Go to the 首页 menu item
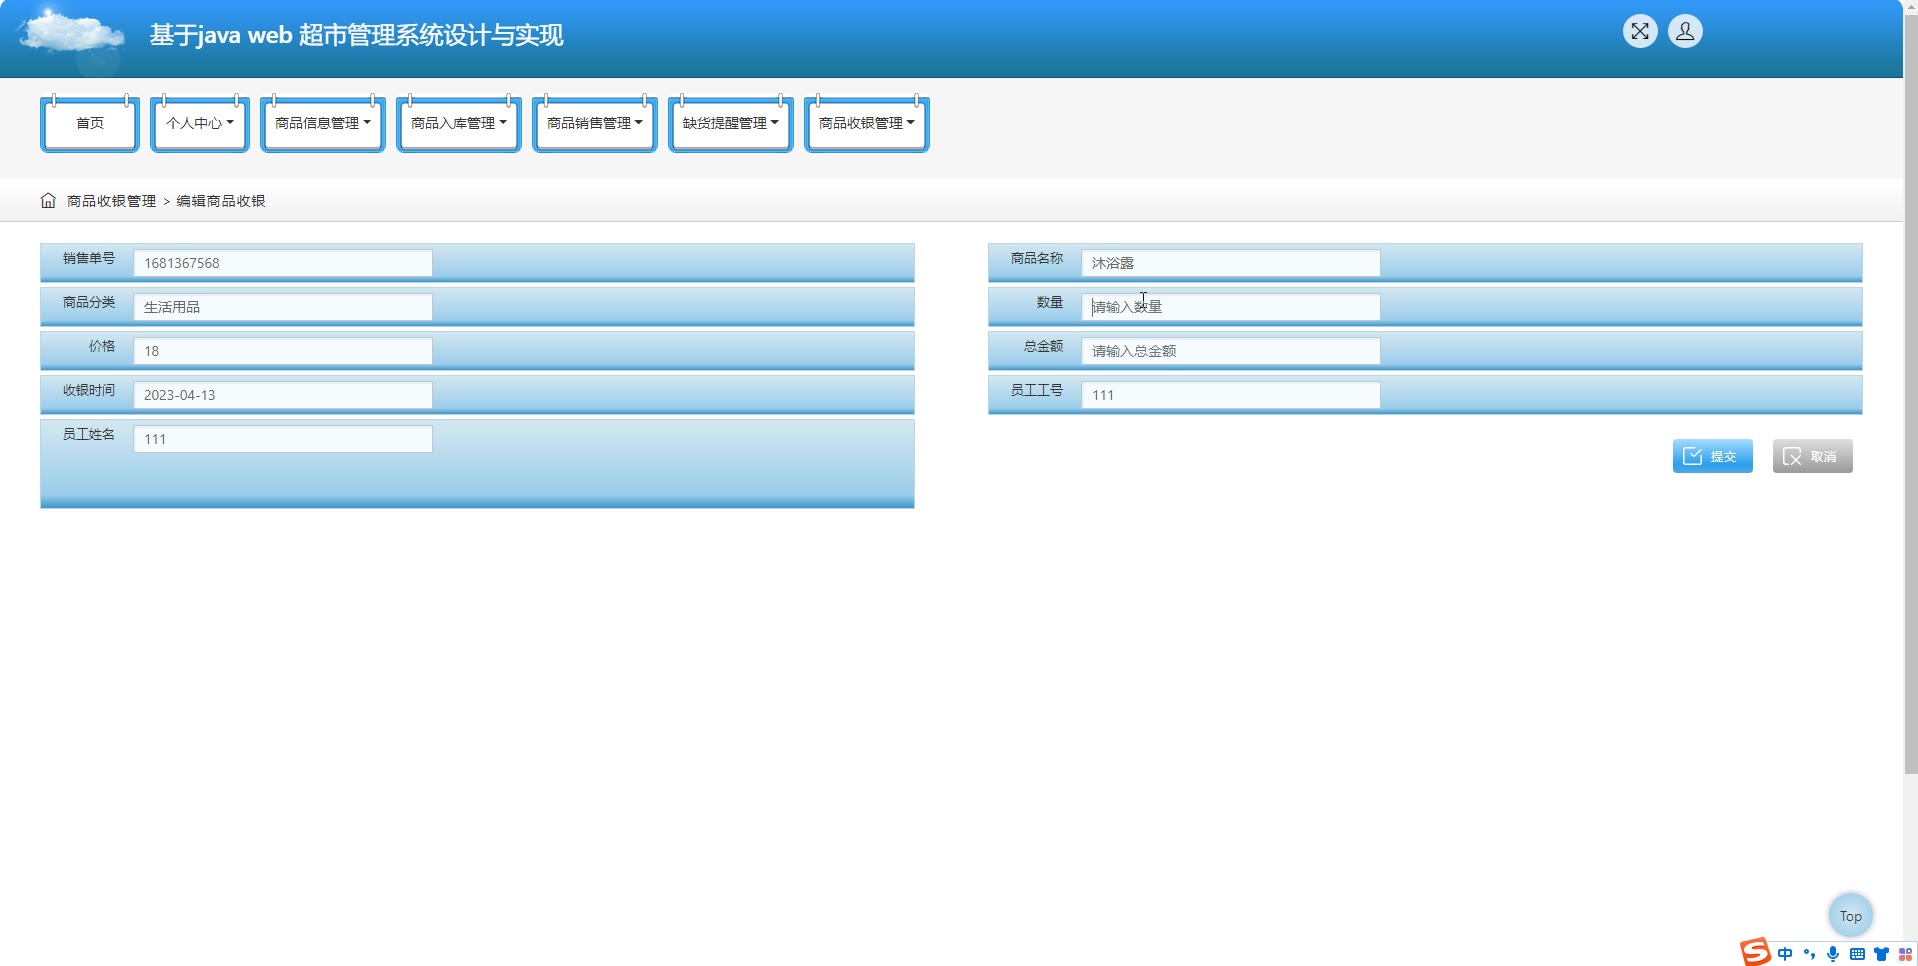This screenshot has height=966, width=1918. 90,123
